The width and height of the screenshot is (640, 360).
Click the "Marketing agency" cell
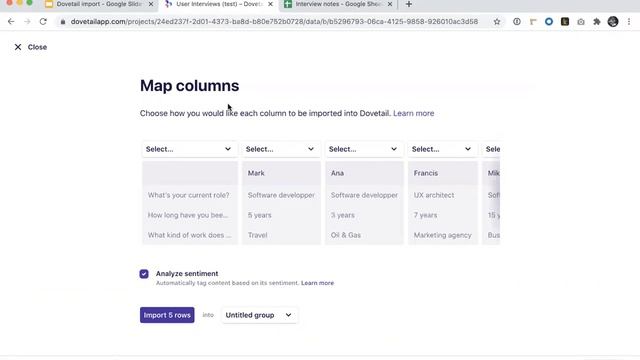pyautogui.click(x=442, y=235)
